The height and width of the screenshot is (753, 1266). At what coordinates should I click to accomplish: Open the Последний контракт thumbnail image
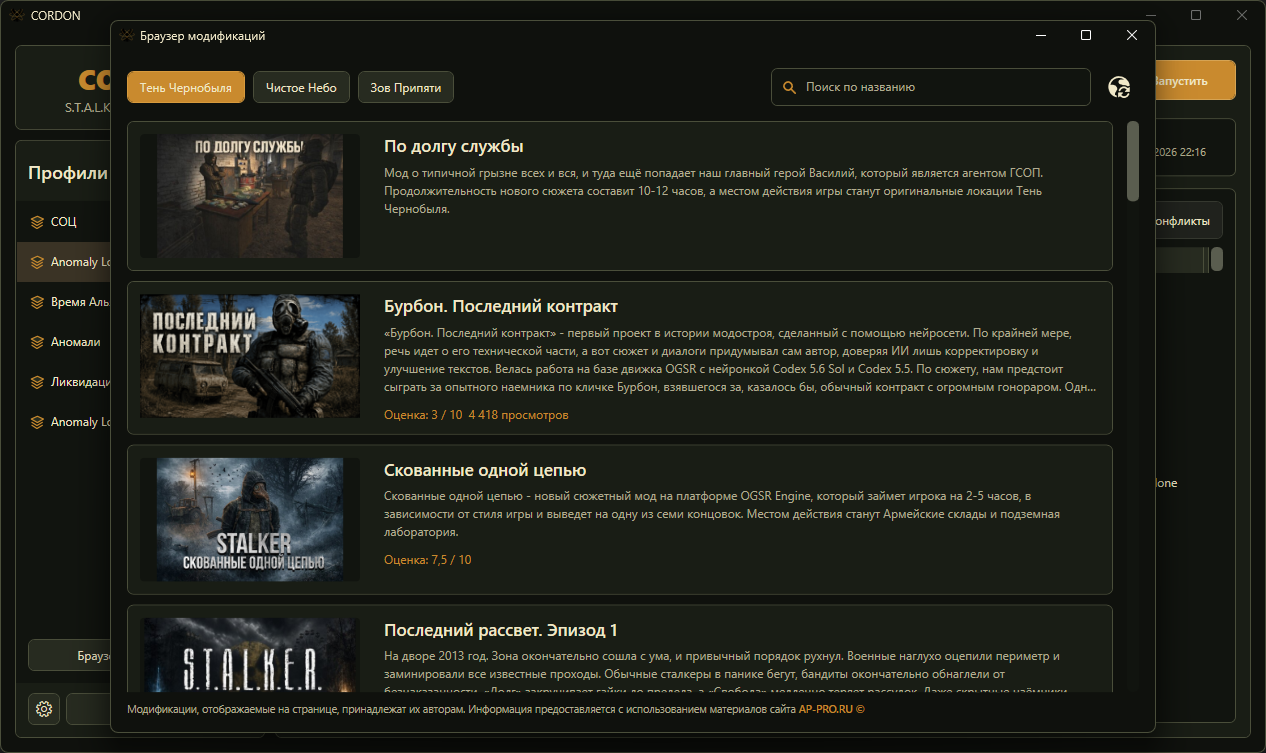point(250,356)
